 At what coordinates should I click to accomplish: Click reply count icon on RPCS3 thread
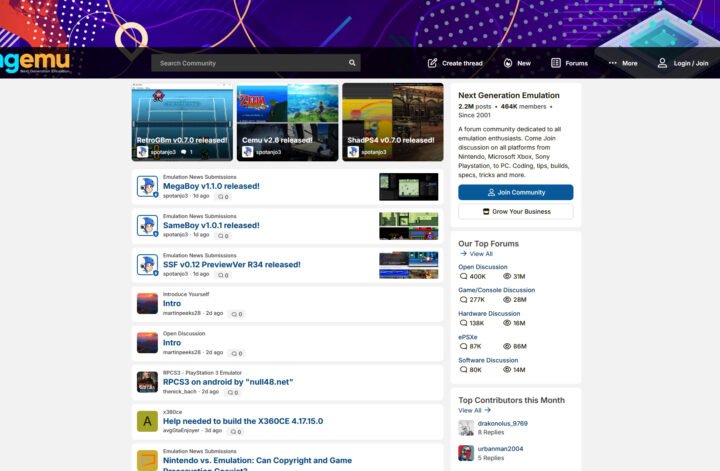click(230, 392)
